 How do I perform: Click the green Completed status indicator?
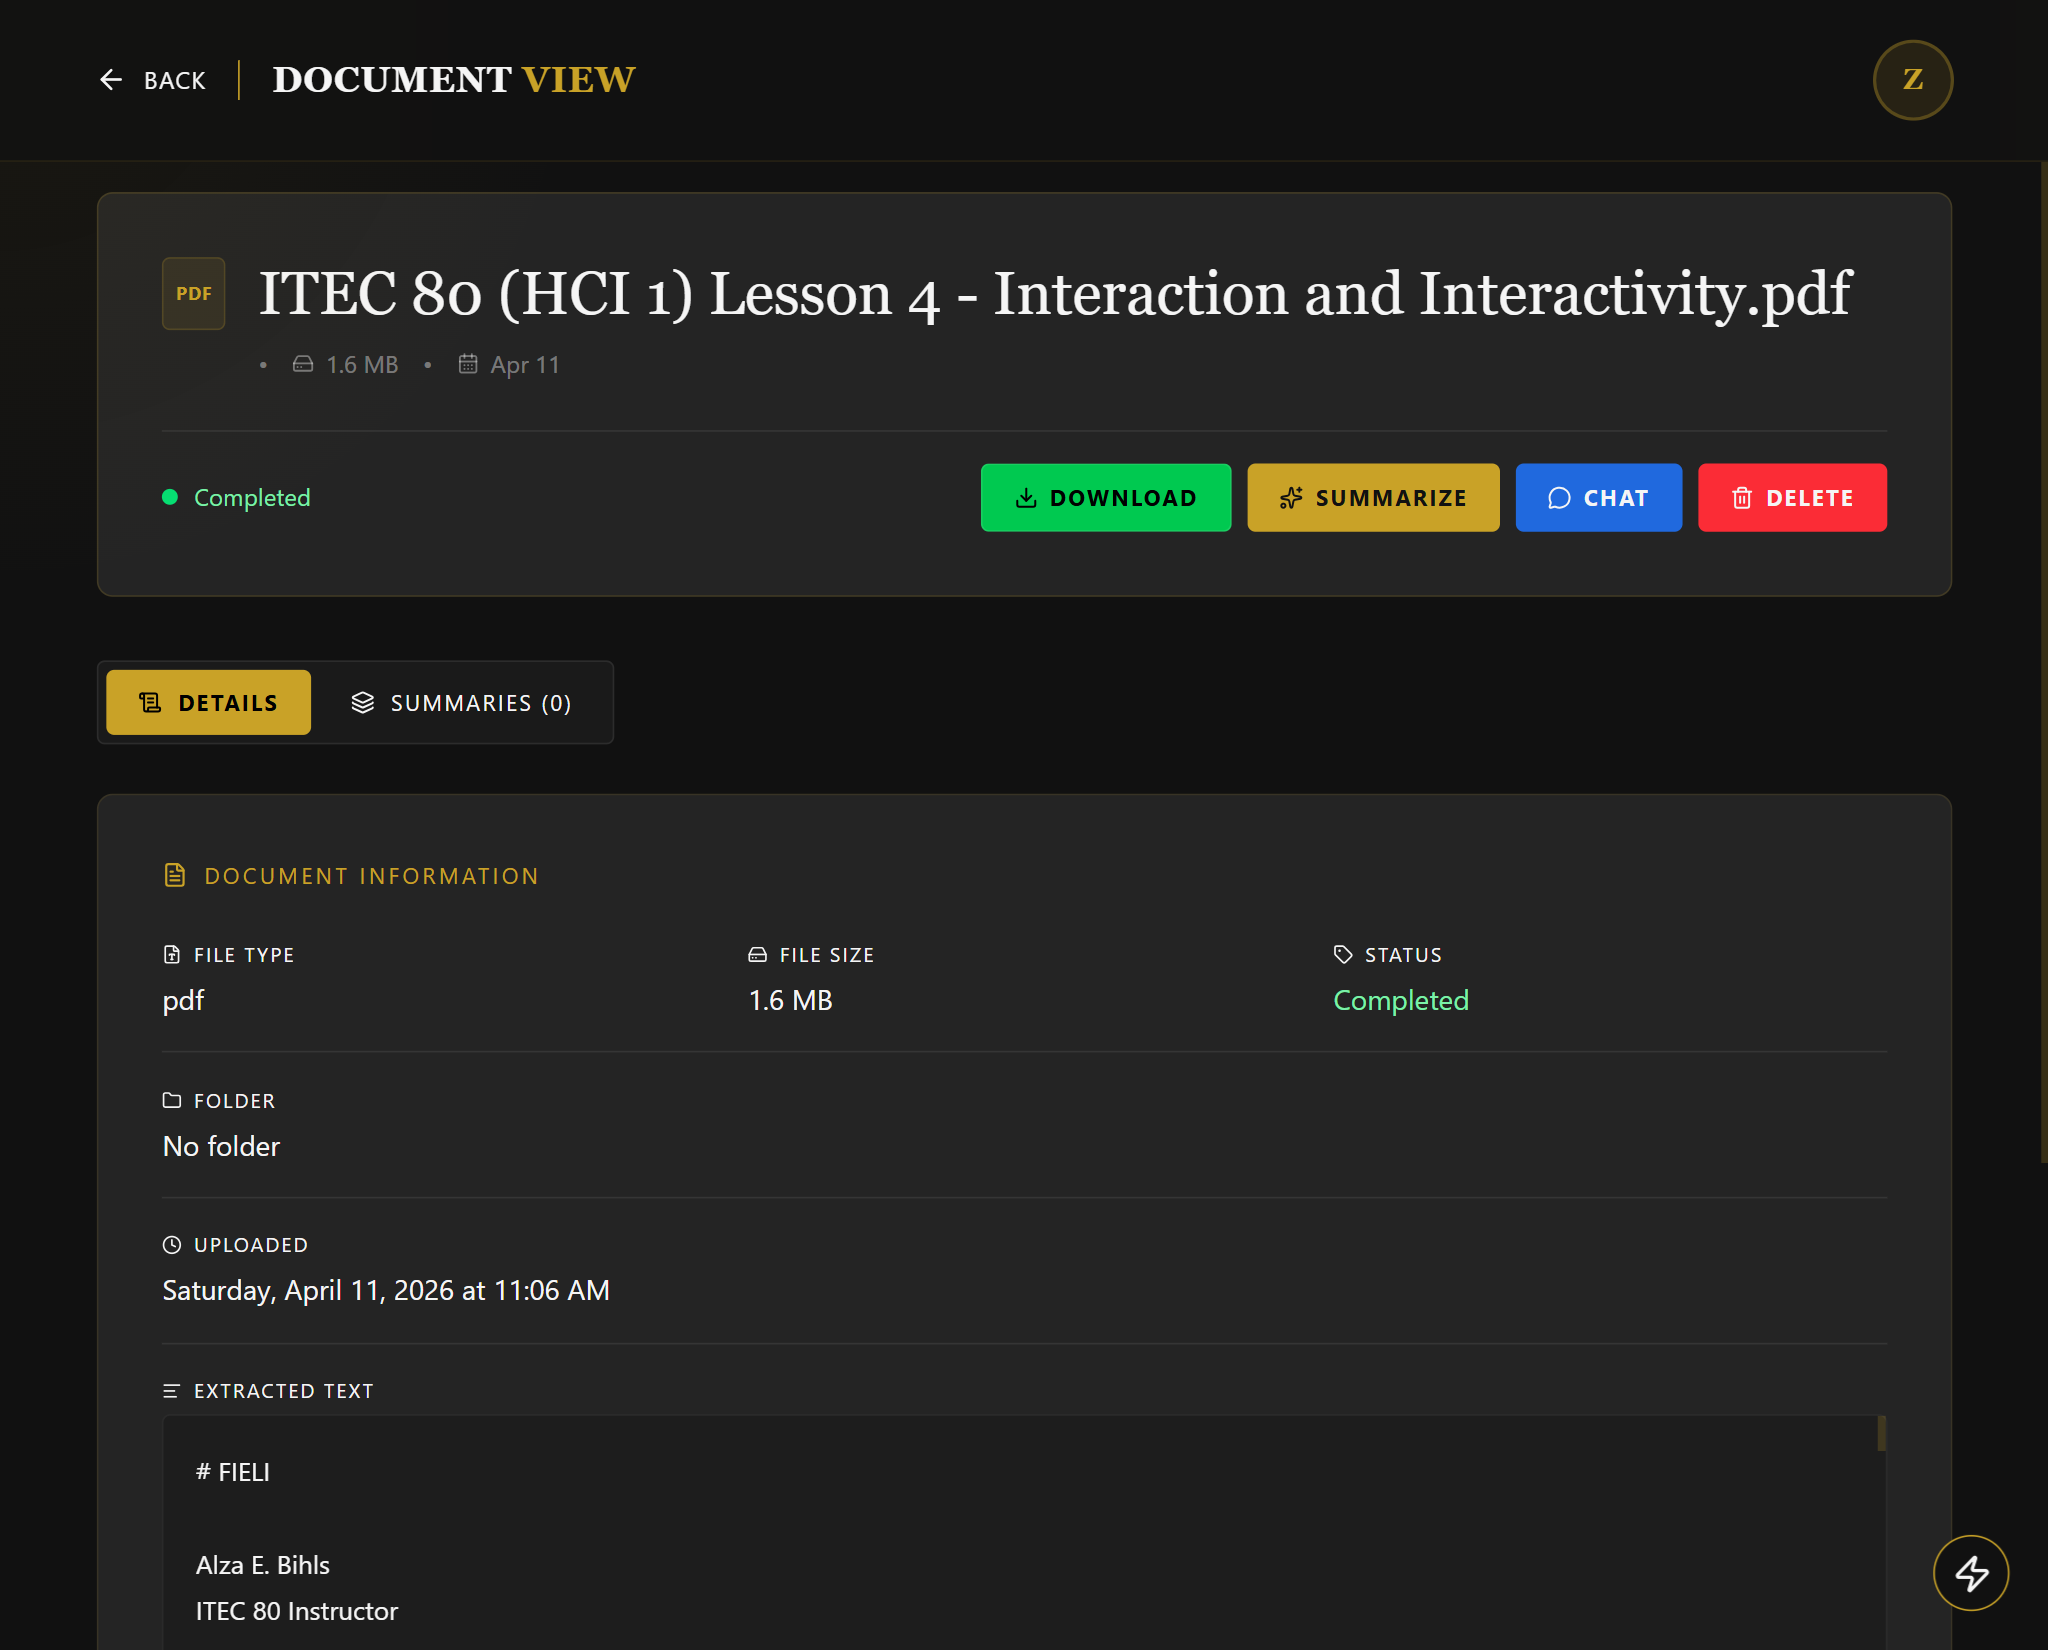pos(237,497)
